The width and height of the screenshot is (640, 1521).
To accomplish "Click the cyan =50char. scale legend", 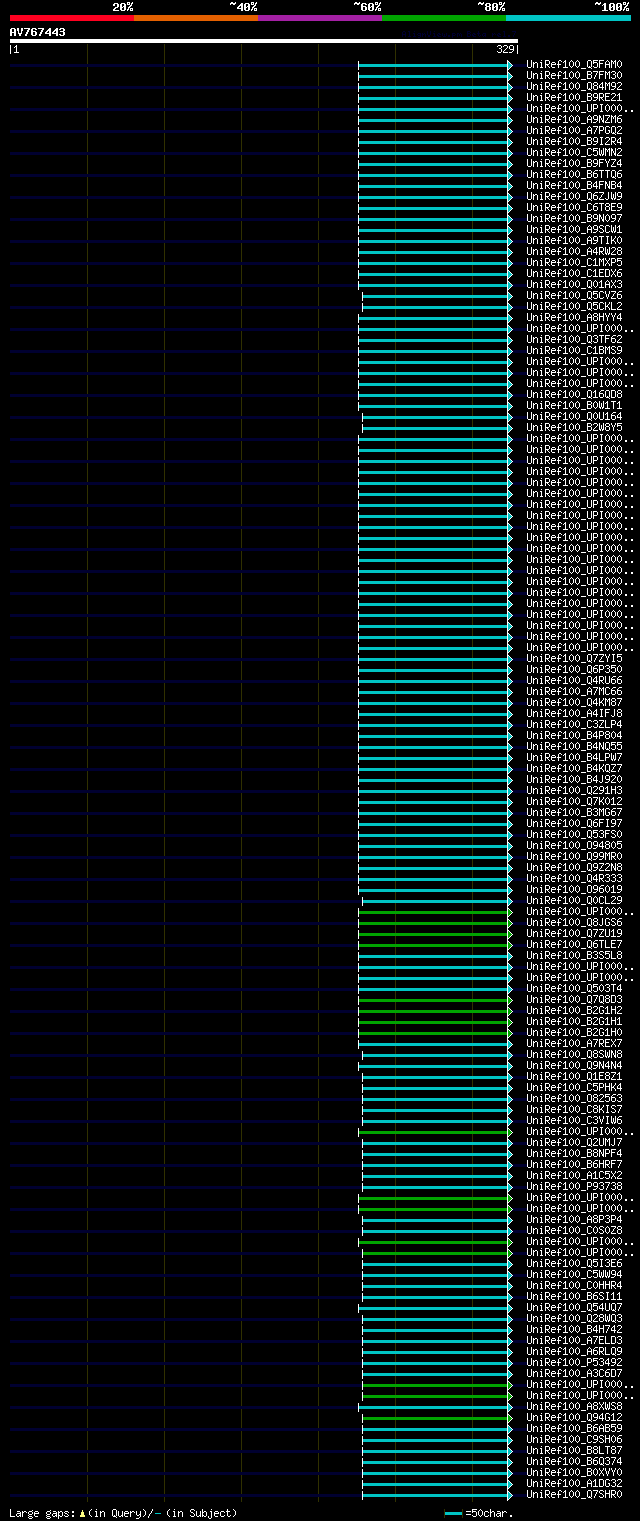I will 479,1513.
